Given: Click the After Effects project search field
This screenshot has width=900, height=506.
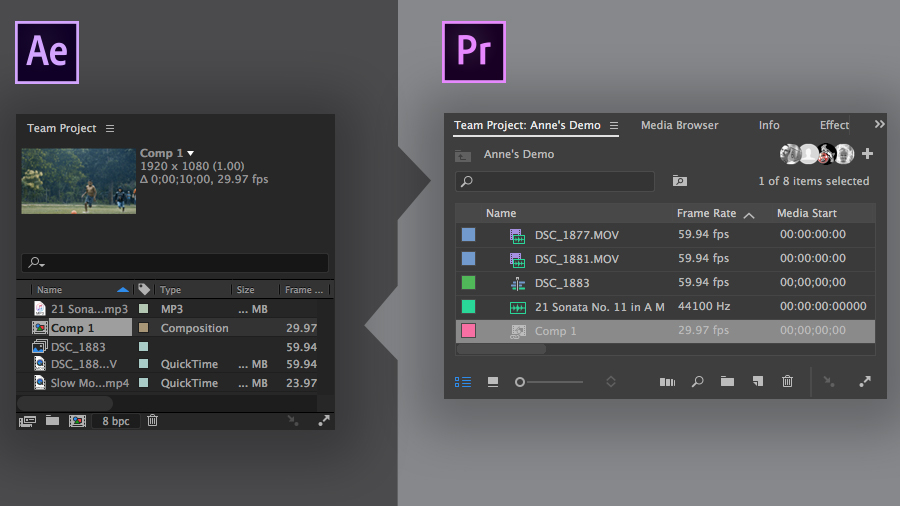Looking at the screenshot, I should click(175, 263).
